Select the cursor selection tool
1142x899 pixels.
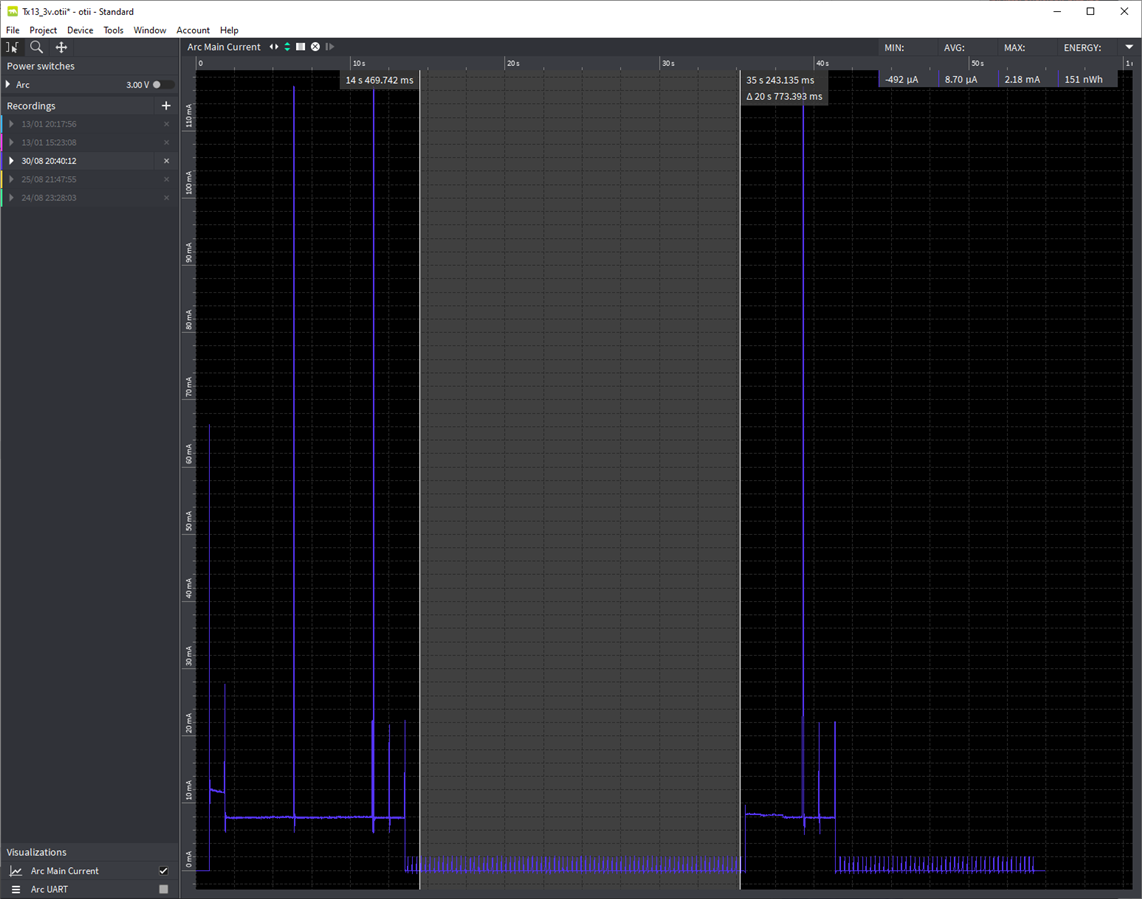12,47
